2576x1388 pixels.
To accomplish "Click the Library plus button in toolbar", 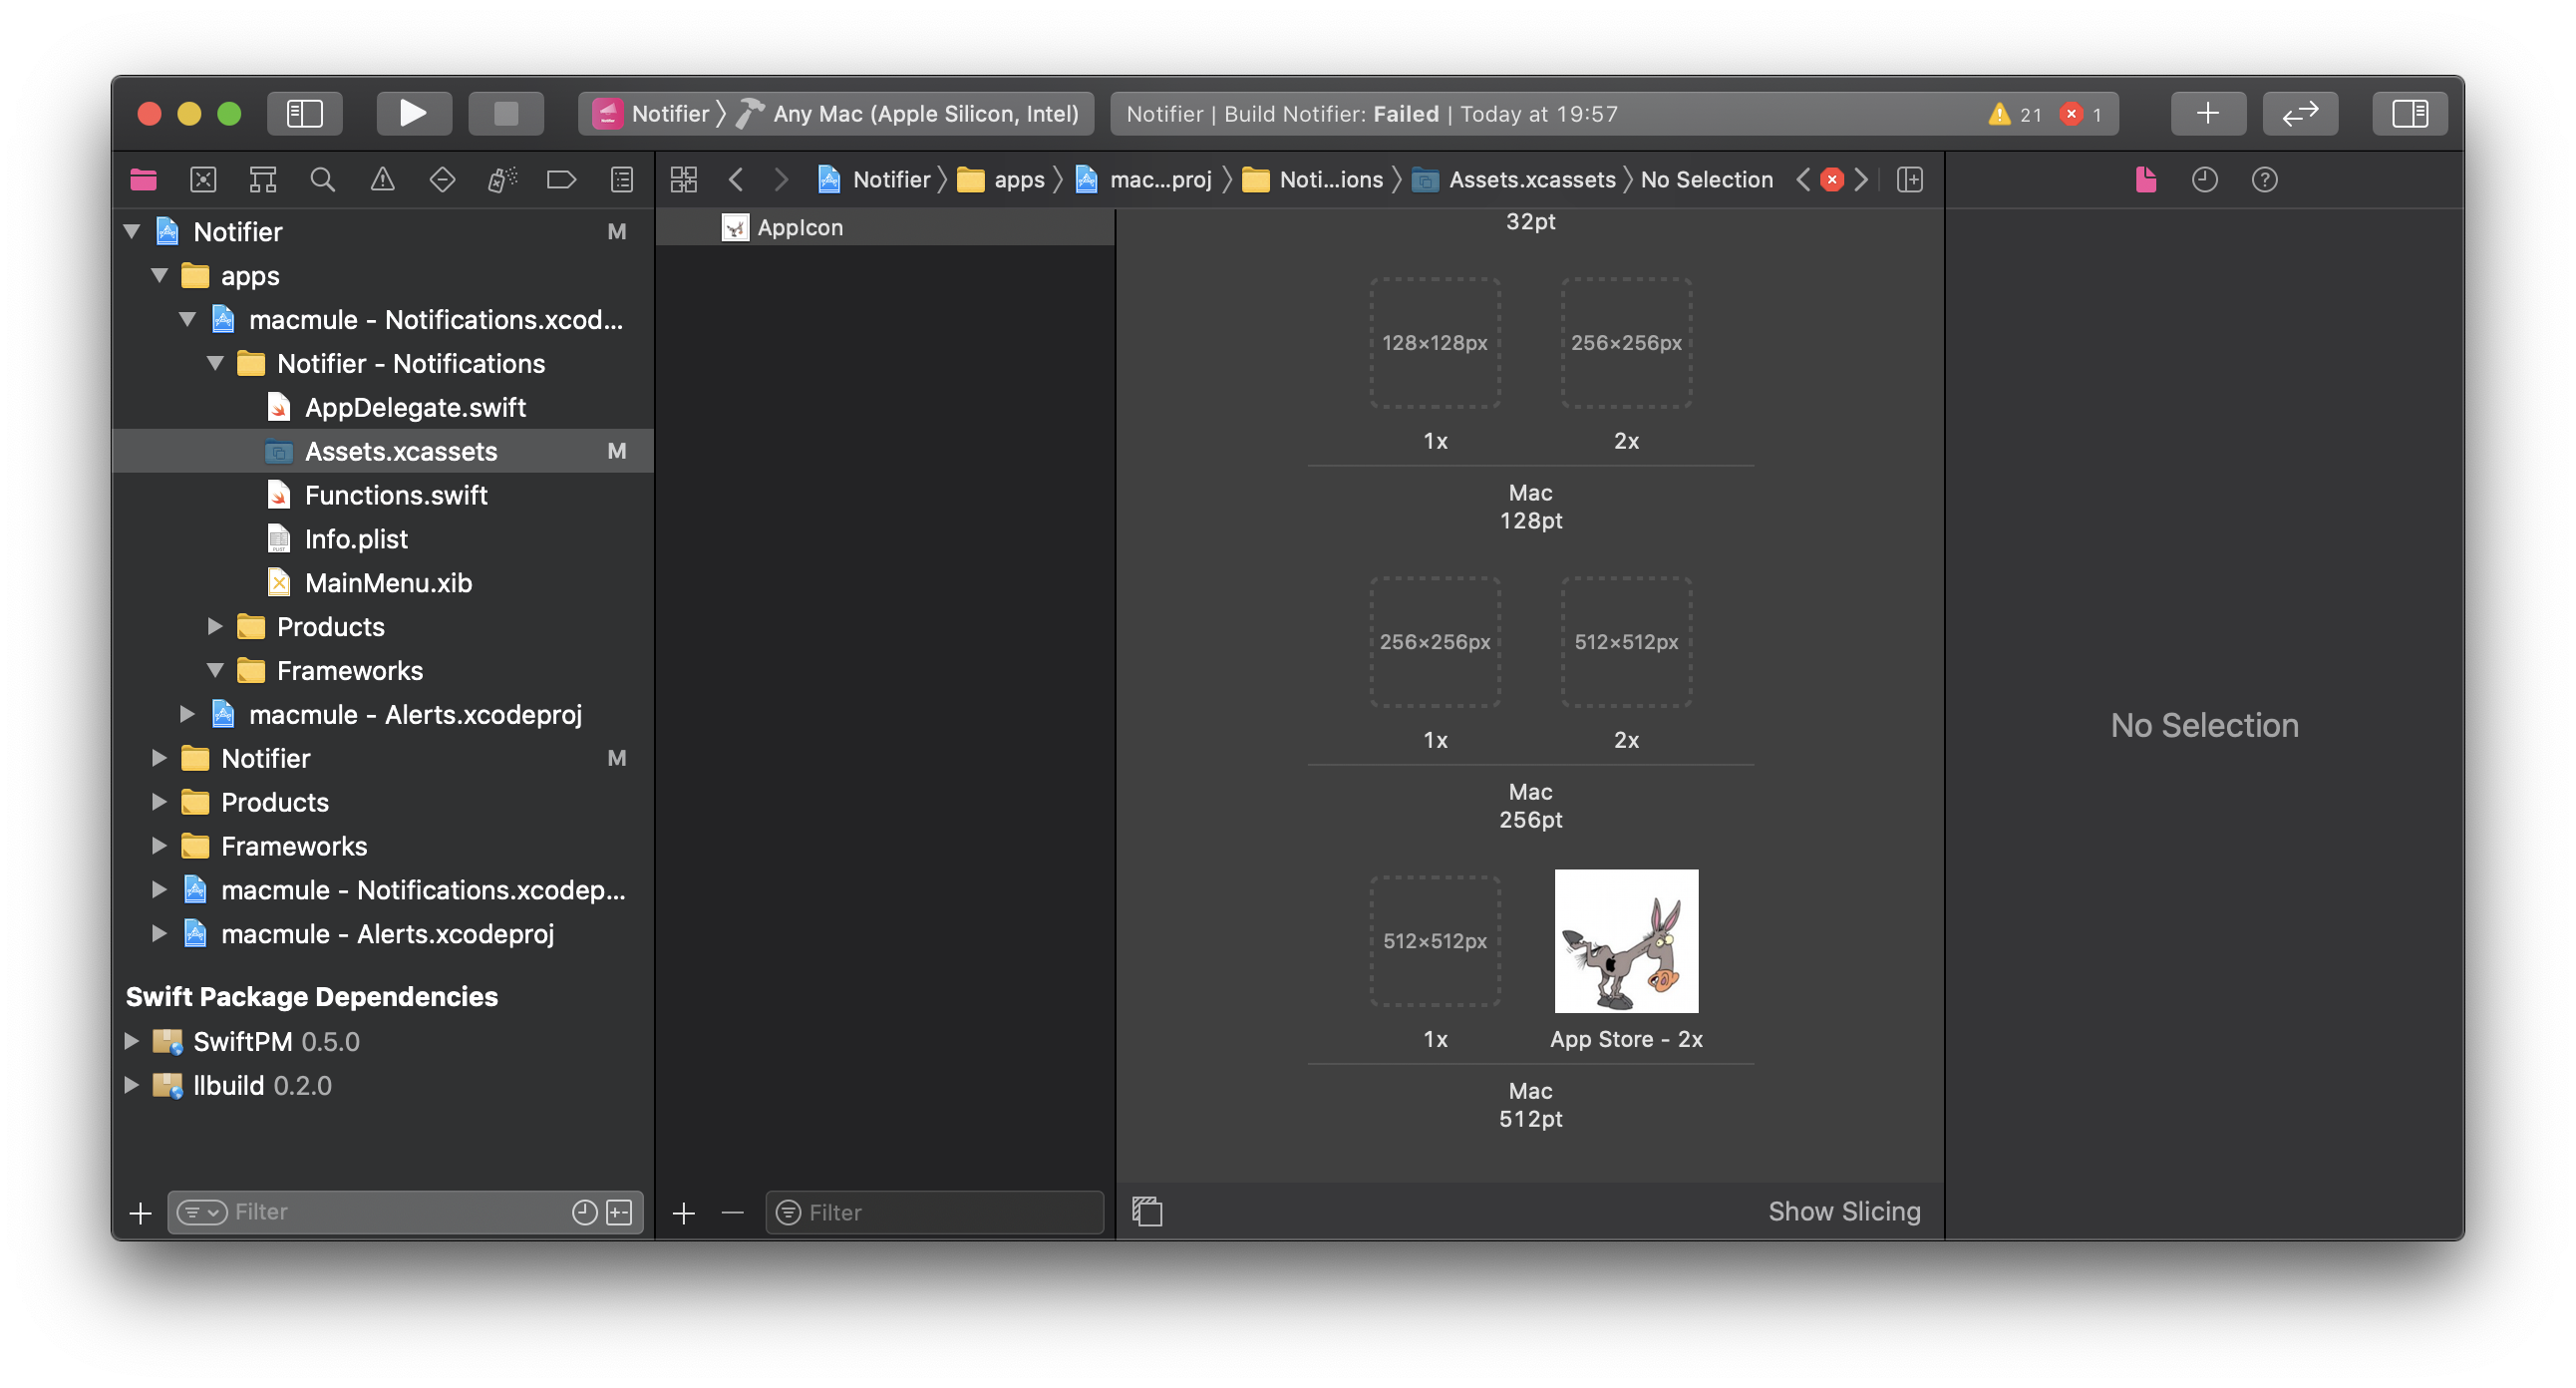I will [x=2208, y=113].
